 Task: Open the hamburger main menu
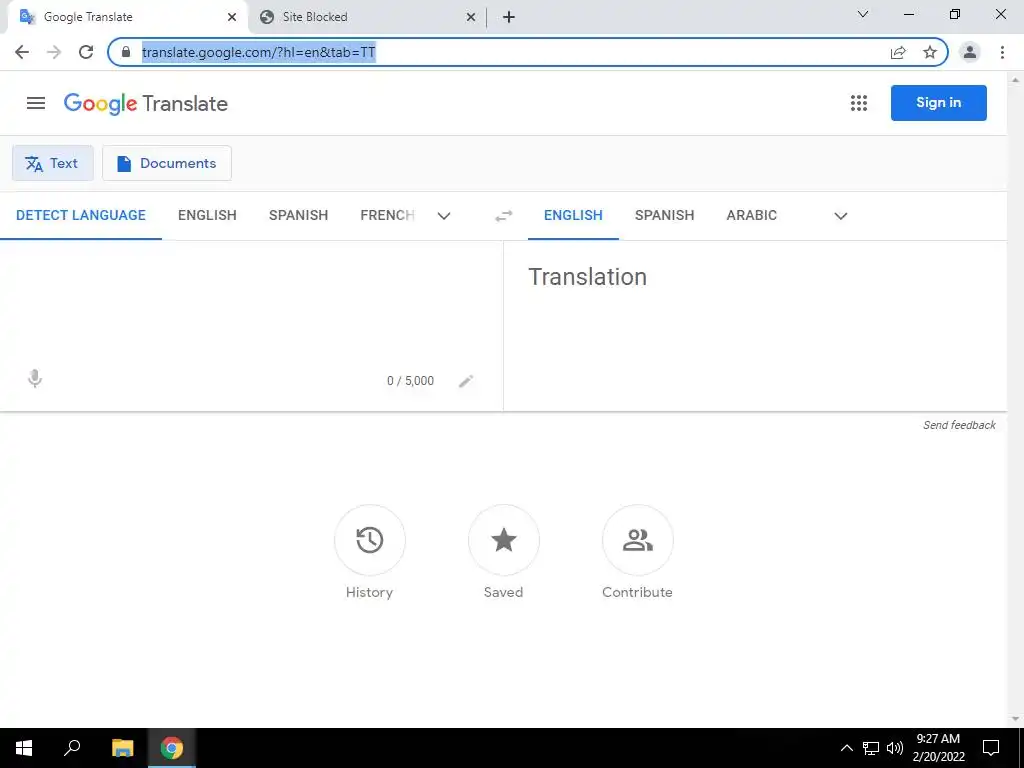(36, 103)
